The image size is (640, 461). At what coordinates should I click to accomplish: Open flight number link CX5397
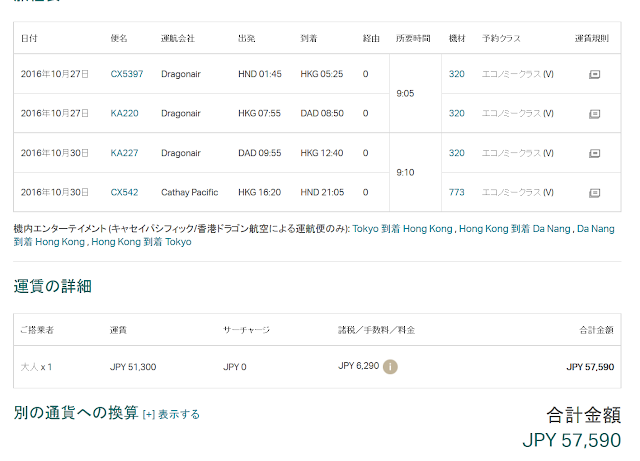127,74
